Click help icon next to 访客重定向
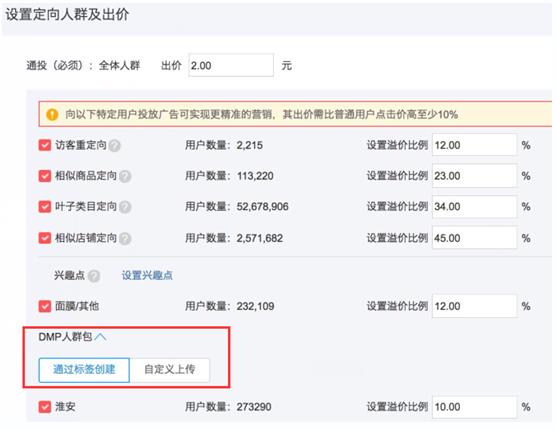556x430 pixels. pyautogui.click(x=114, y=146)
